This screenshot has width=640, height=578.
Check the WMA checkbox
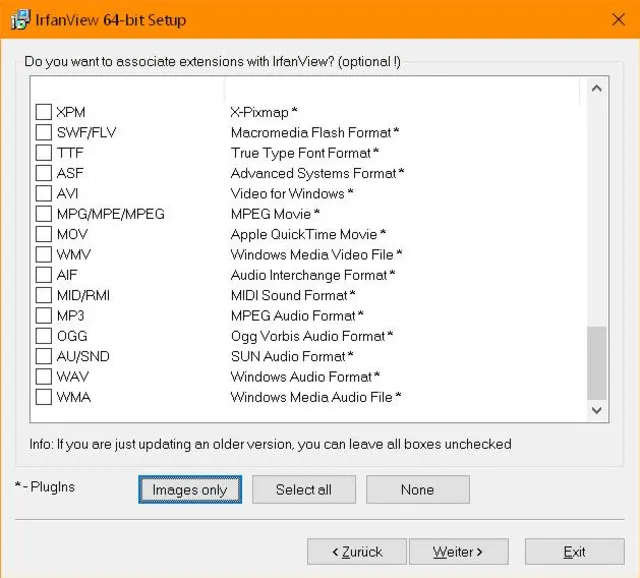44,397
